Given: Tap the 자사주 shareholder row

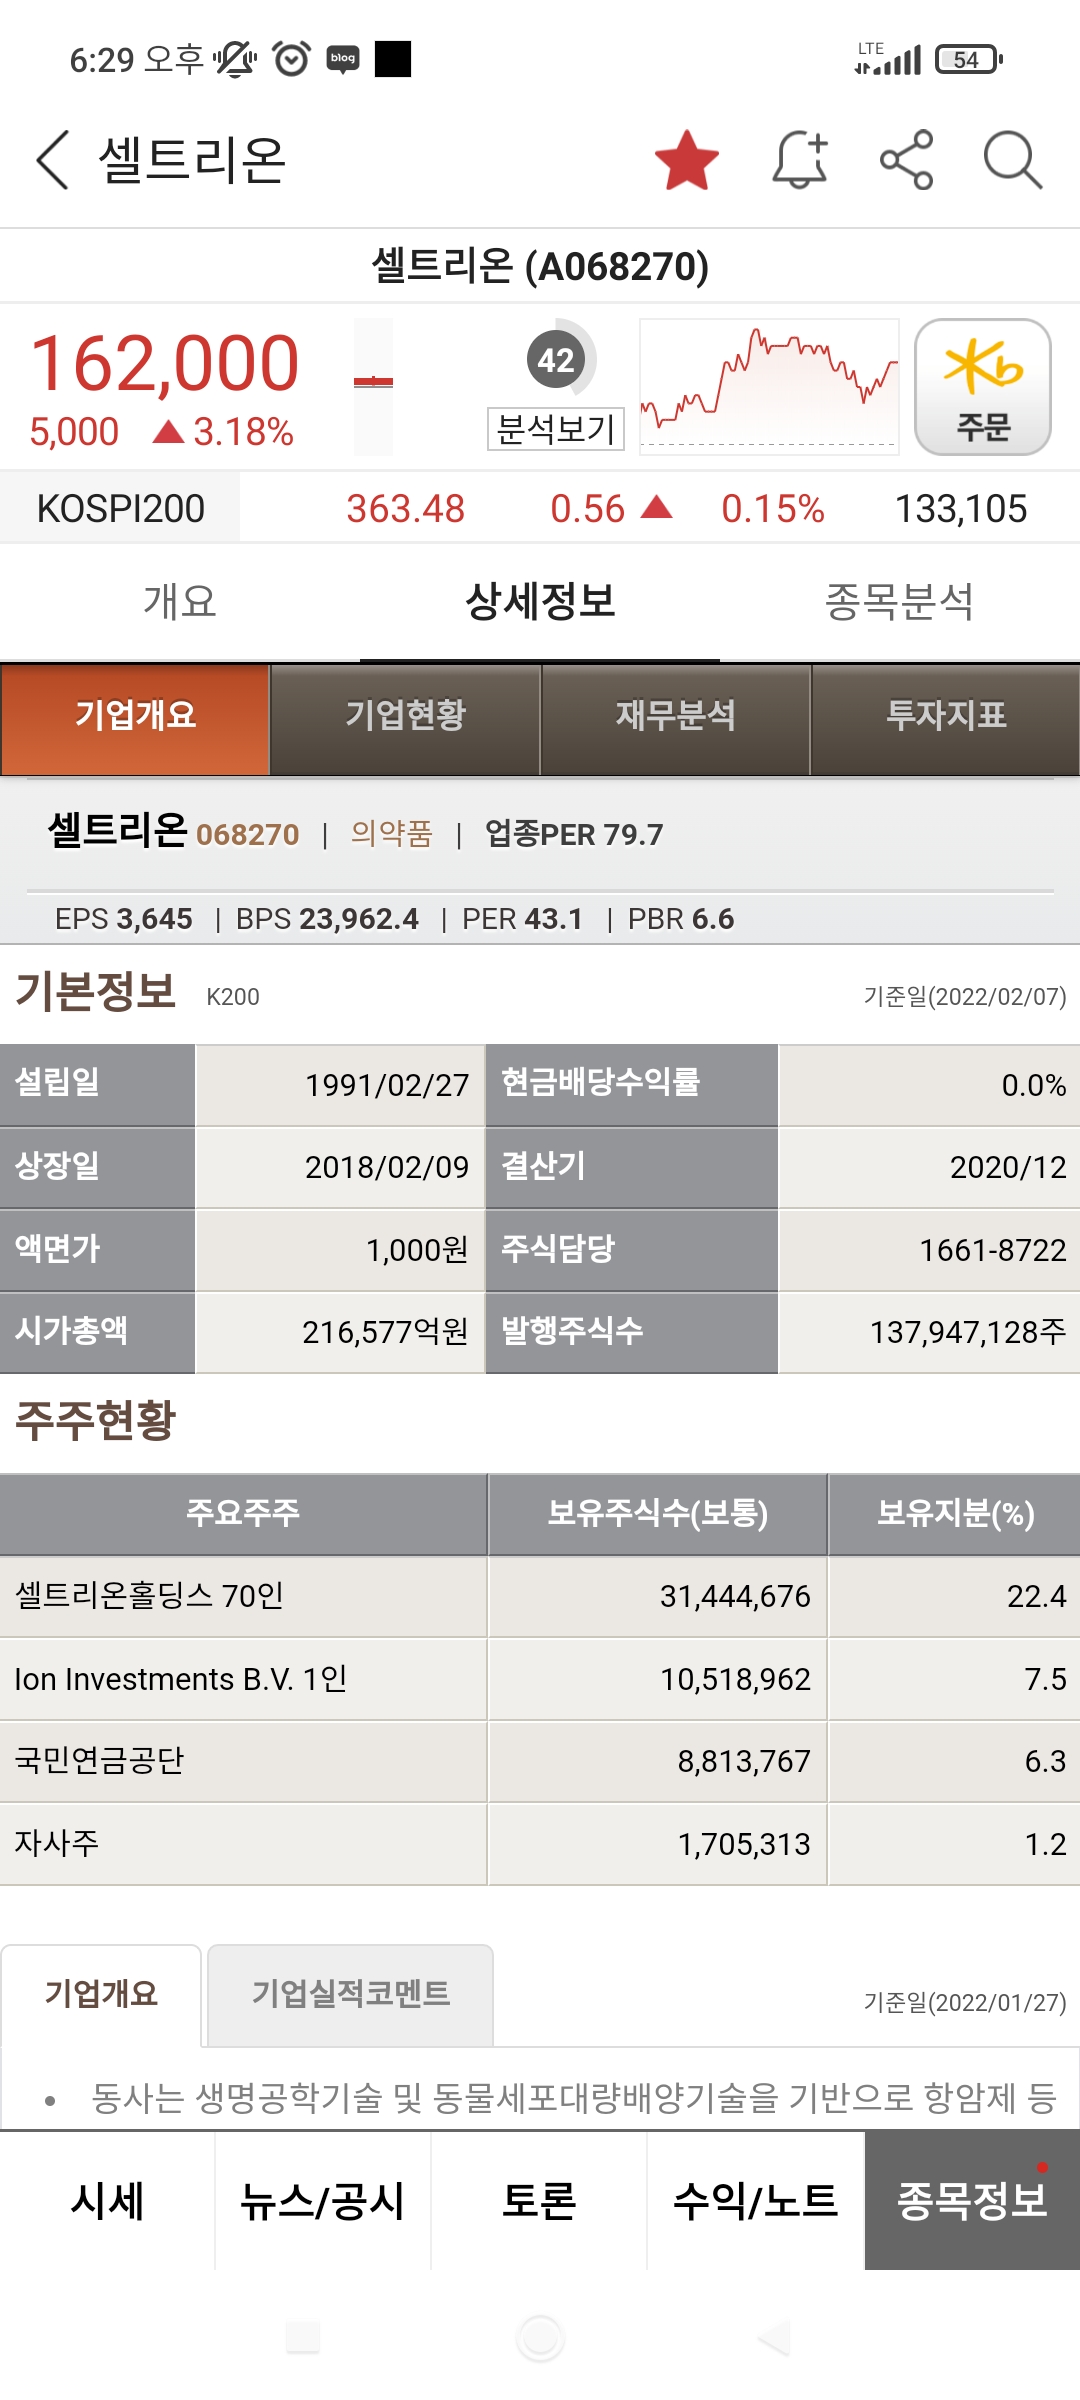Looking at the screenshot, I should click(540, 1844).
